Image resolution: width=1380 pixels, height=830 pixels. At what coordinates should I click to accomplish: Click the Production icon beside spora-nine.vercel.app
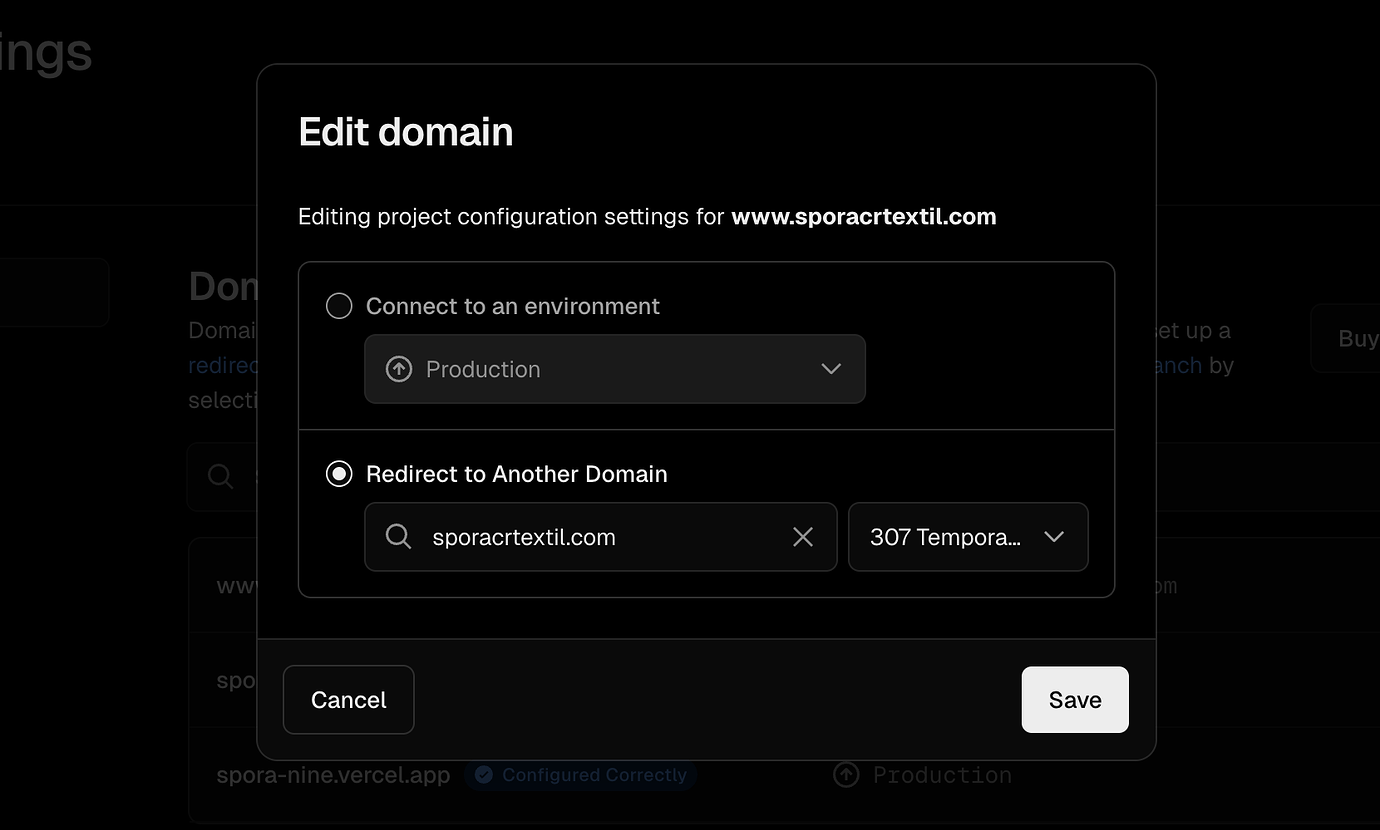pos(845,774)
